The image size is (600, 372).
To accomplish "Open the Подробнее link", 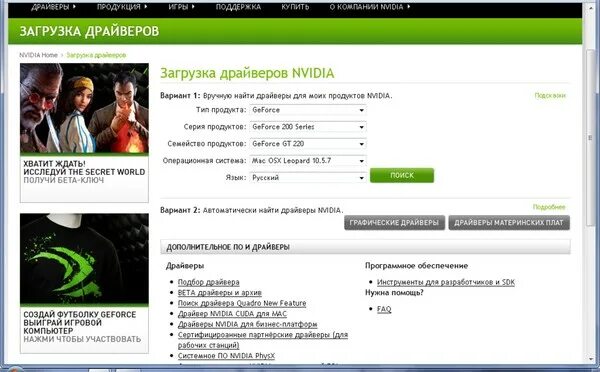I will pos(549,207).
